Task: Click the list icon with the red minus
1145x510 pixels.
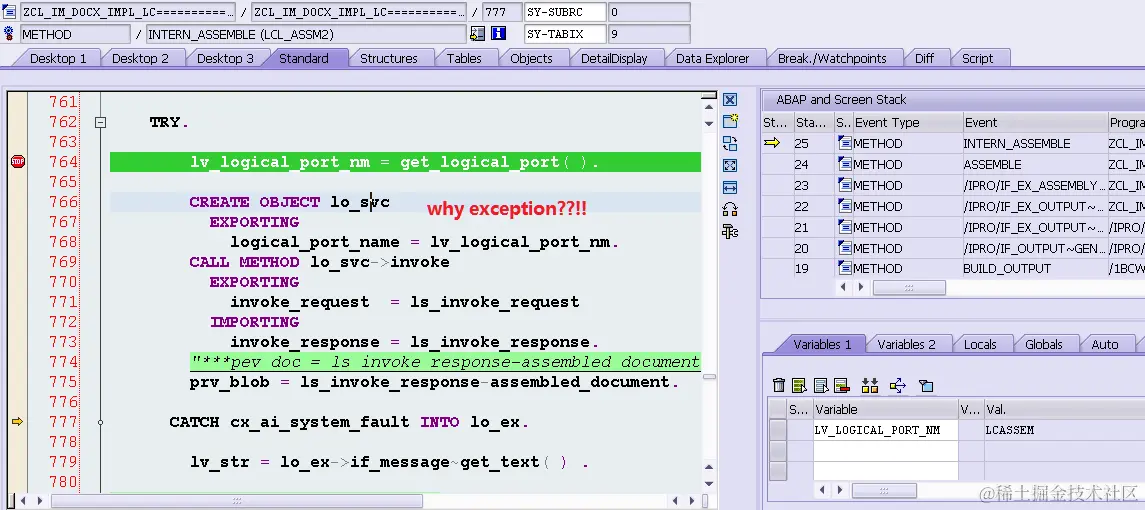Action: [841, 385]
